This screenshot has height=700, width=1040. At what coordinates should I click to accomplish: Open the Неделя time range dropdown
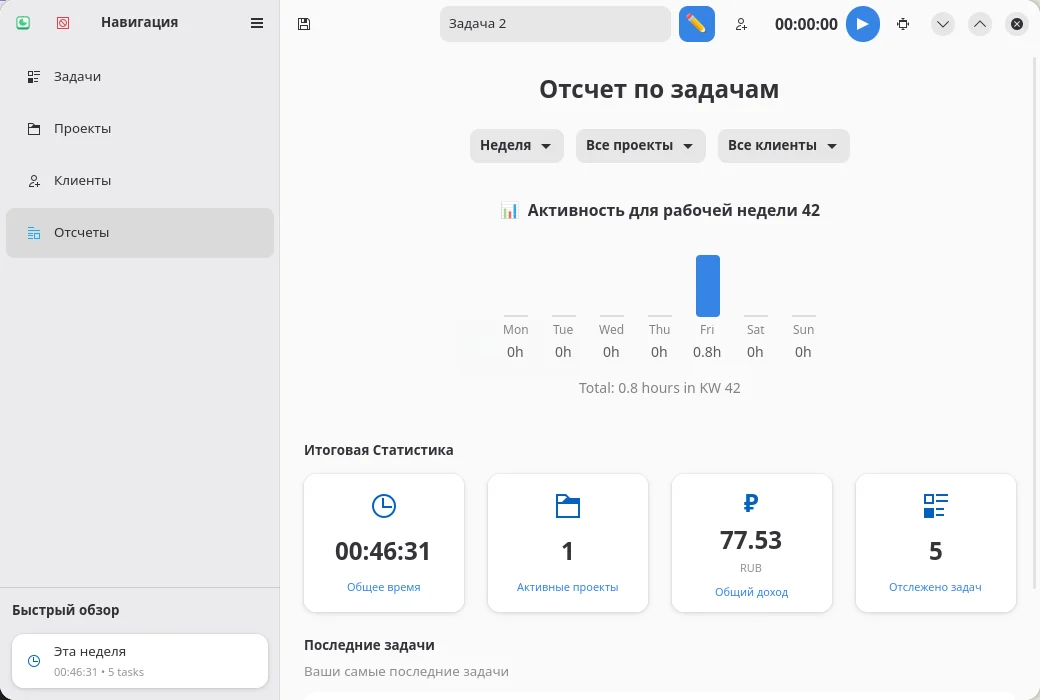[516, 145]
